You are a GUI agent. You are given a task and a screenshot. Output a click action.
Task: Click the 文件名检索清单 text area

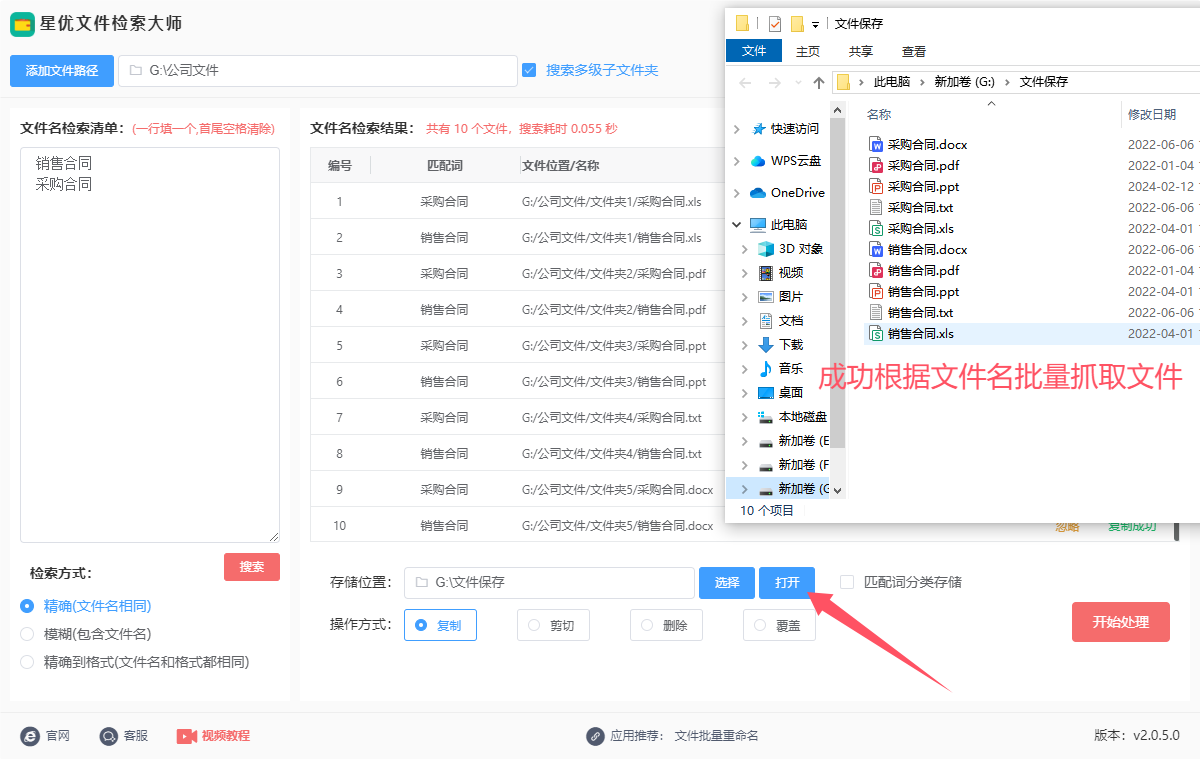[150, 345]
